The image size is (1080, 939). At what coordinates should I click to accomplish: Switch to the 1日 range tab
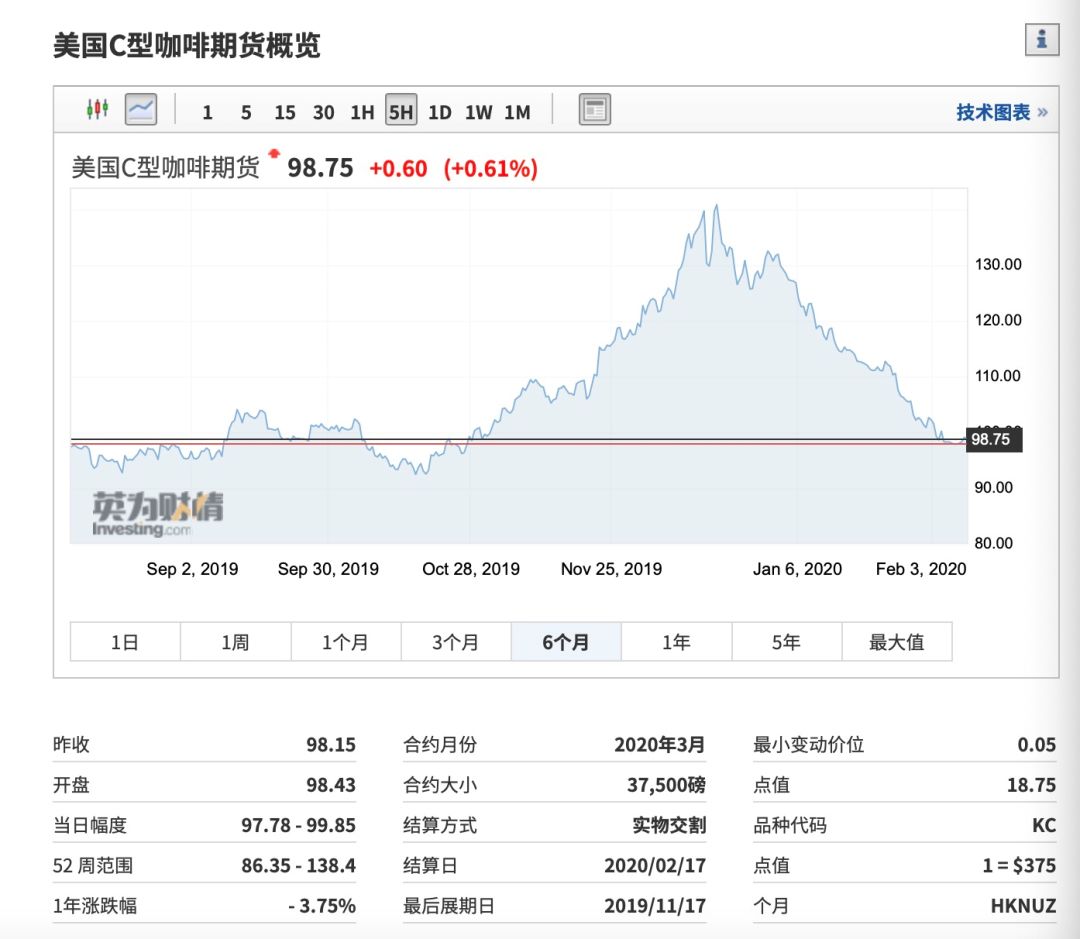[x=125, y=642]
